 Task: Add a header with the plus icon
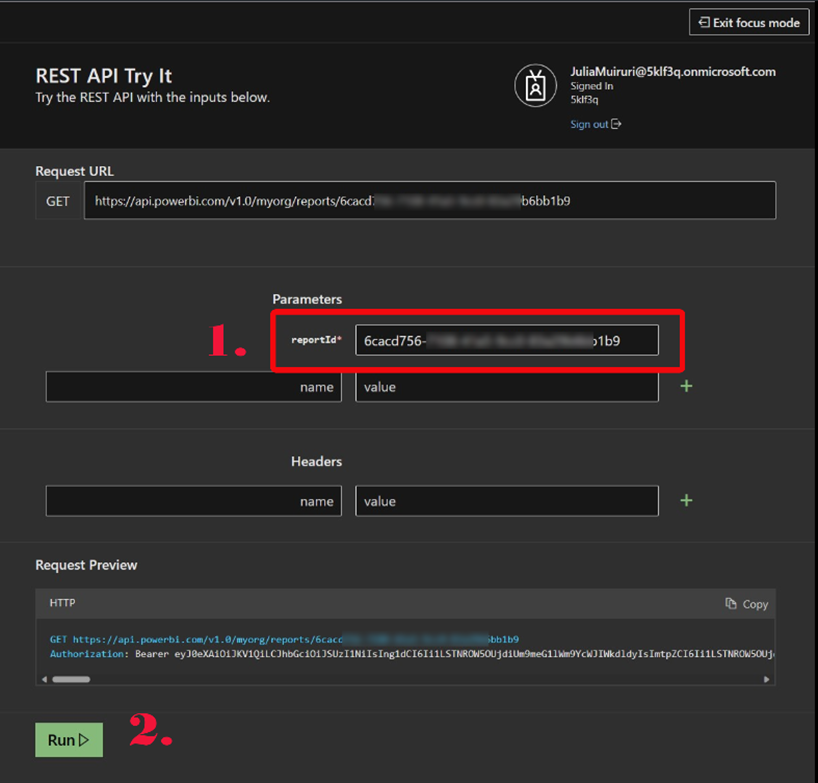coord(686,500)
